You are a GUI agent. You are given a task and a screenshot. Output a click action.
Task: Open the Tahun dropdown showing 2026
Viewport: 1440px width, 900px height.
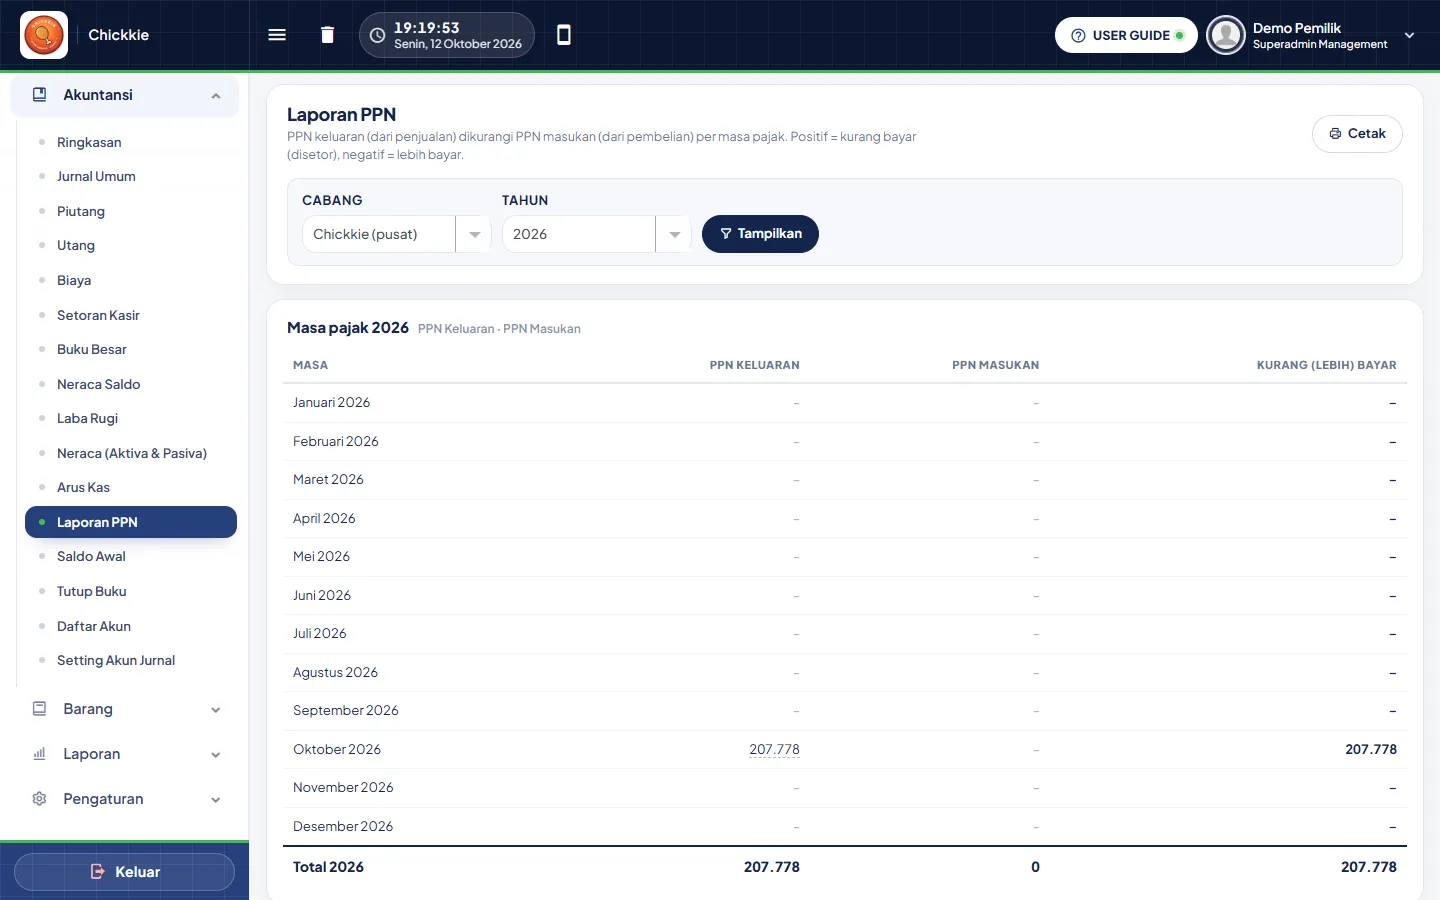pos(596,234)
